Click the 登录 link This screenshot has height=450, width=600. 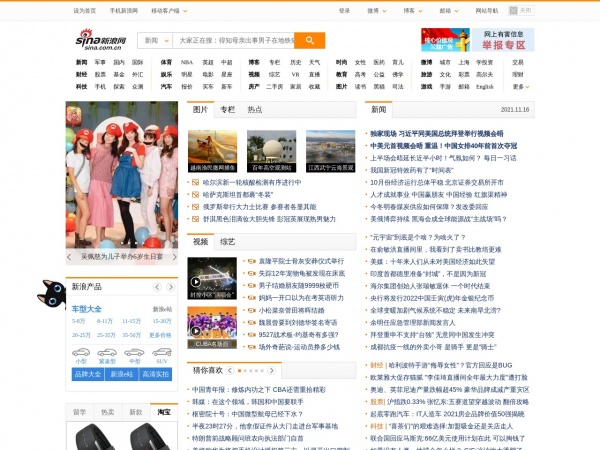click(344, 11)
